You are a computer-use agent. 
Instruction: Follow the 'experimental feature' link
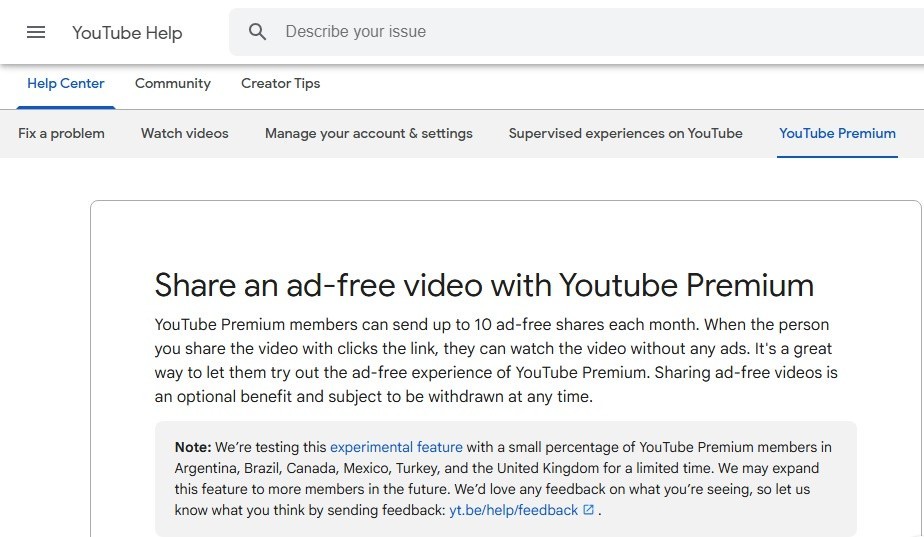tap(396, 447)
